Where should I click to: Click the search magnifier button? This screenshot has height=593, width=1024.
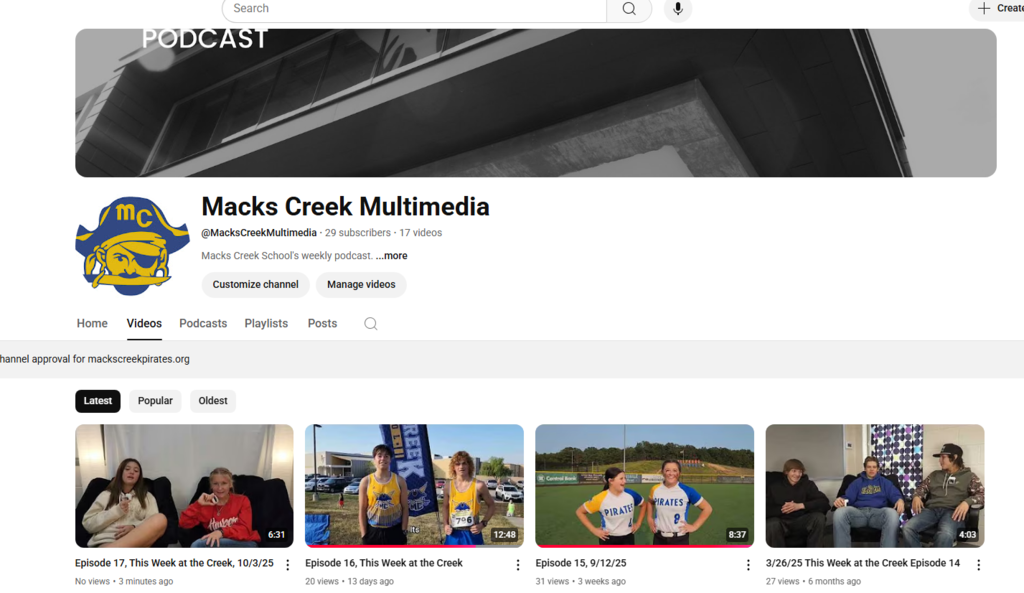629,9
